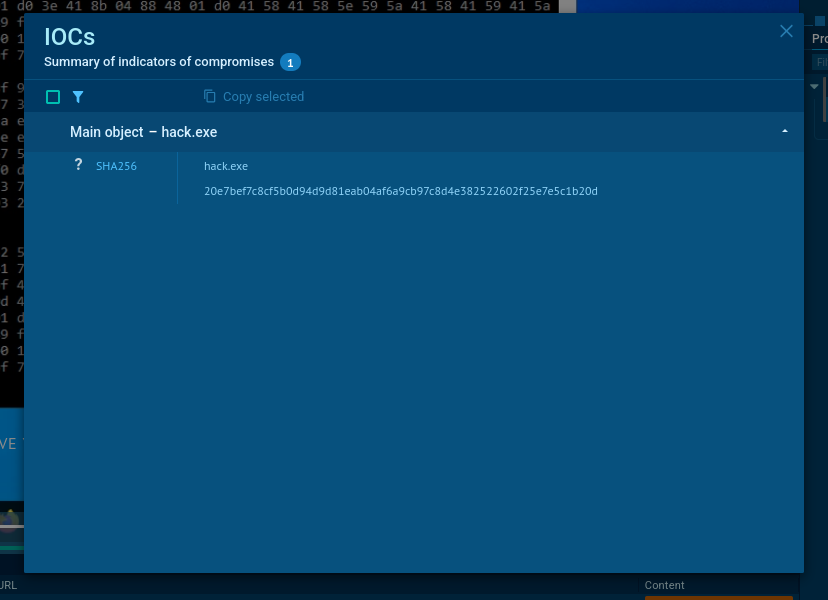Click the IOCs dialog title
The width and height of the screenshot is (828, 600).
70,37
